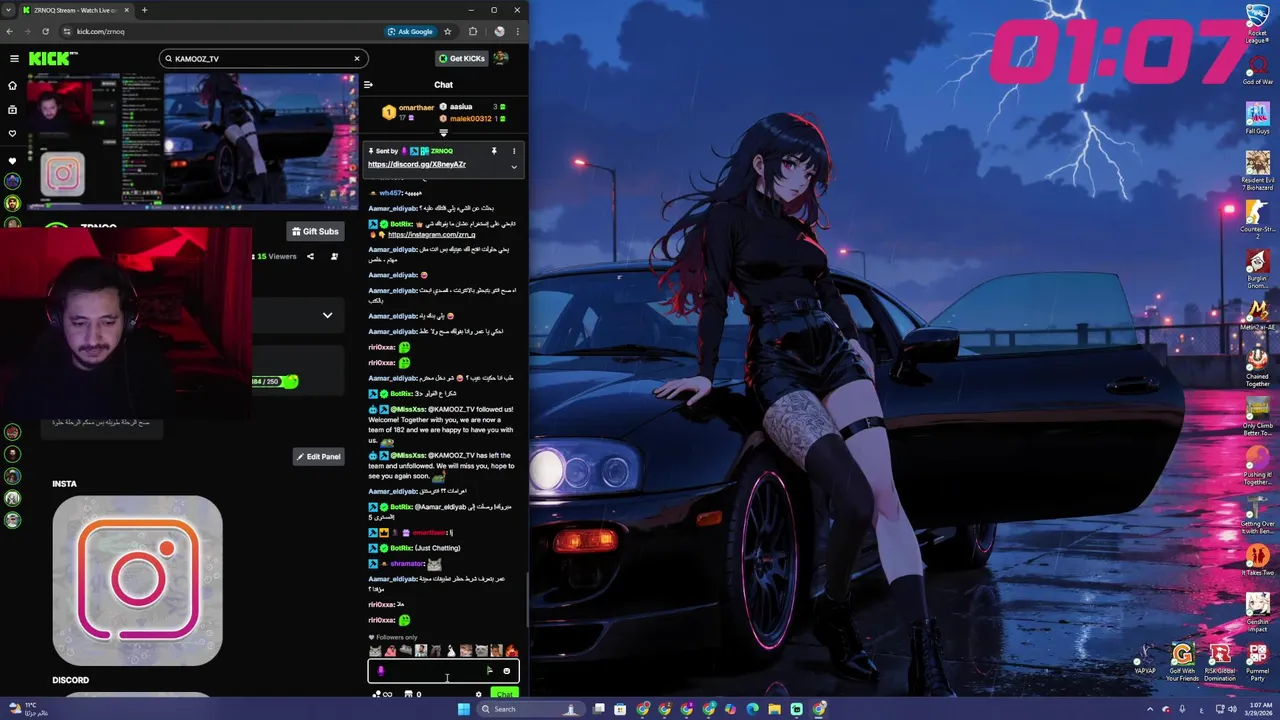
Task: Click Ask Google in the address bar
Action: [410, 31]
